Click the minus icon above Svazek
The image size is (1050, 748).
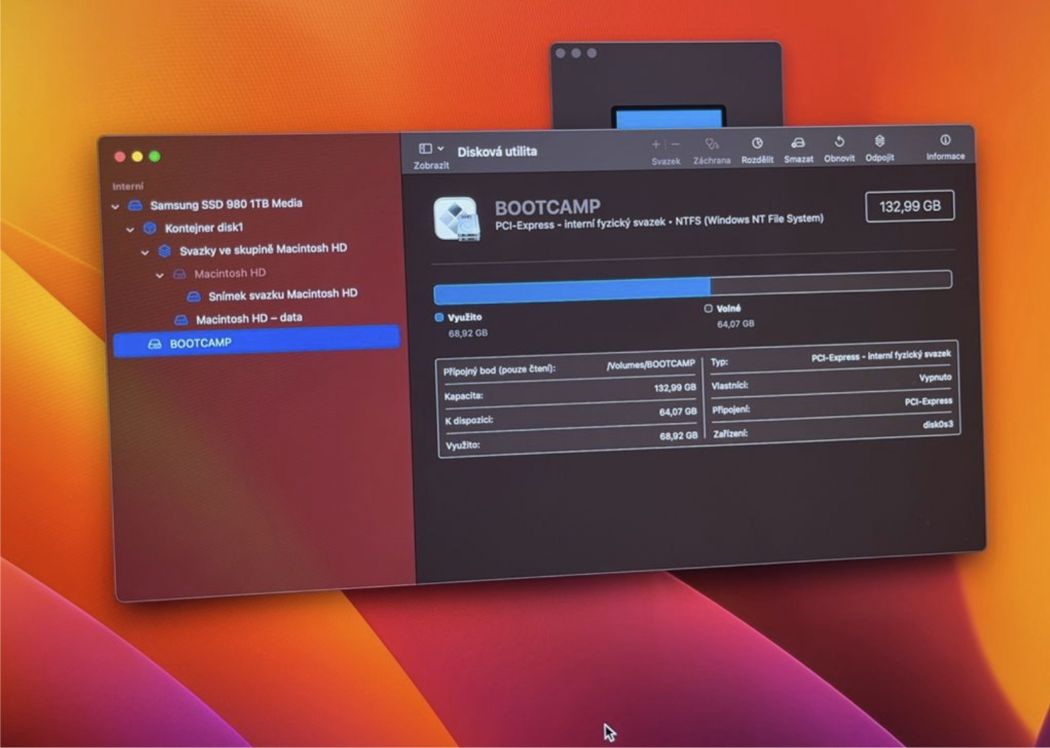point(675,144)
